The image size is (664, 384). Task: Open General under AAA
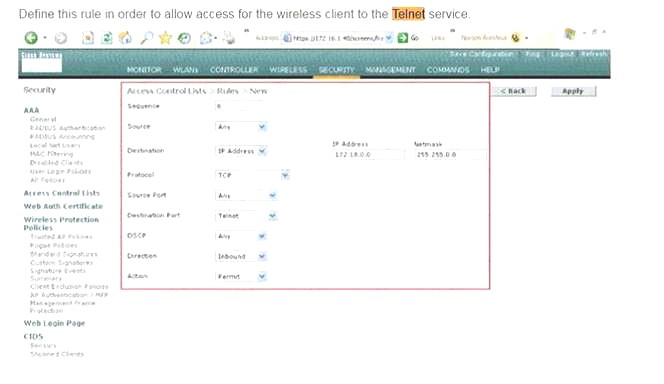[x=43, y=119]
